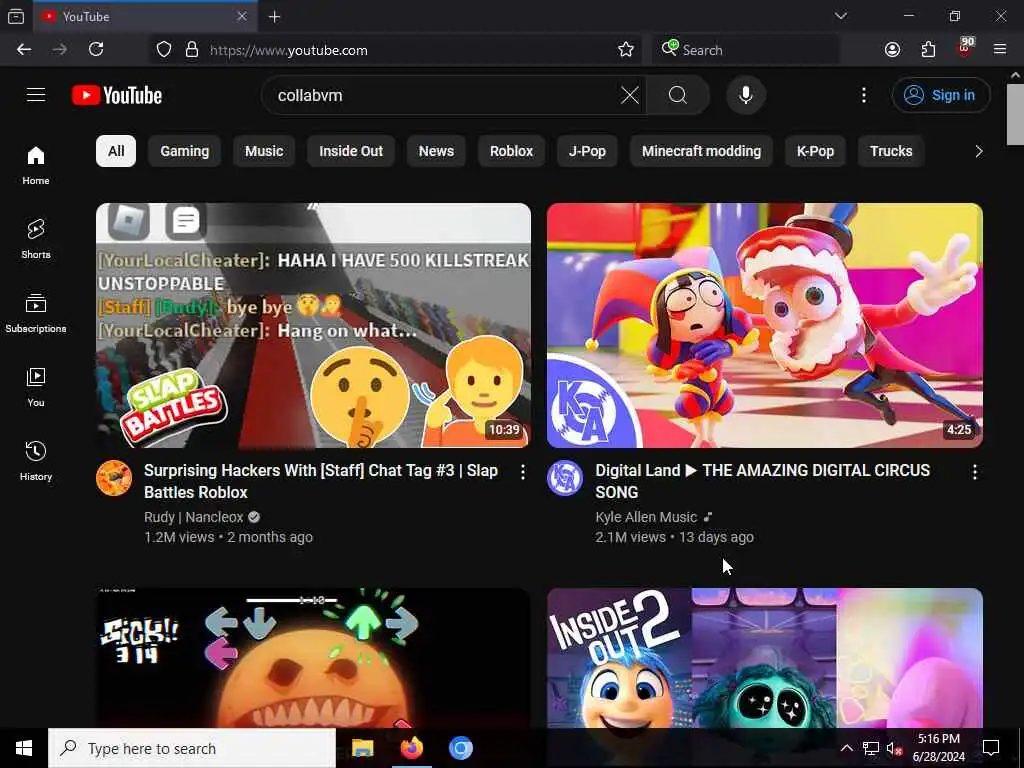1024x768 pixels.
Task: Play the Digital Circus song thumbnail
Action: (x=765, y=325)
